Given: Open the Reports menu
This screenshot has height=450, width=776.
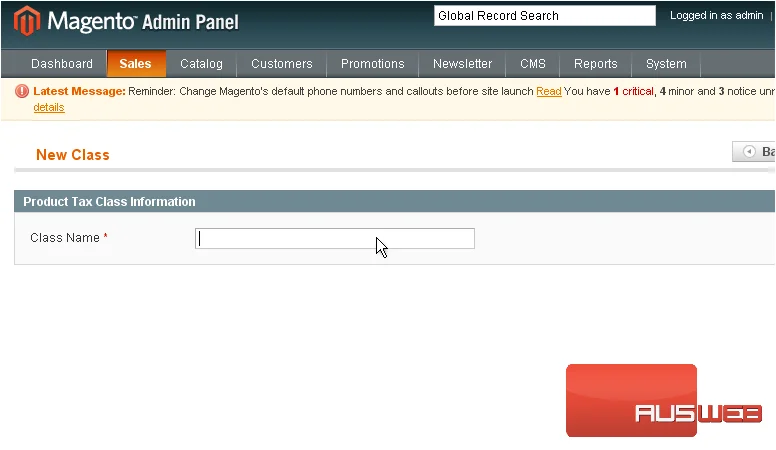Looking at the screenshot, I should [596, 64].
